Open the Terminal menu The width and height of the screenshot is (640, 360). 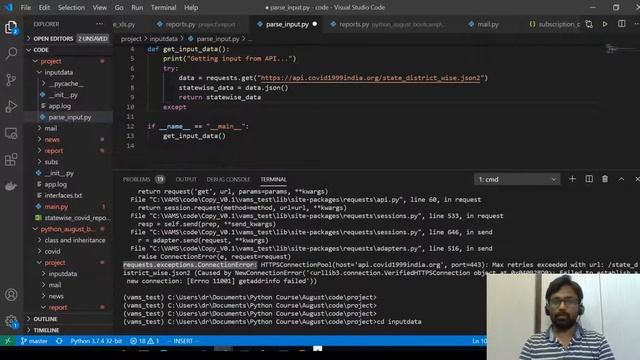coord(163,7)
